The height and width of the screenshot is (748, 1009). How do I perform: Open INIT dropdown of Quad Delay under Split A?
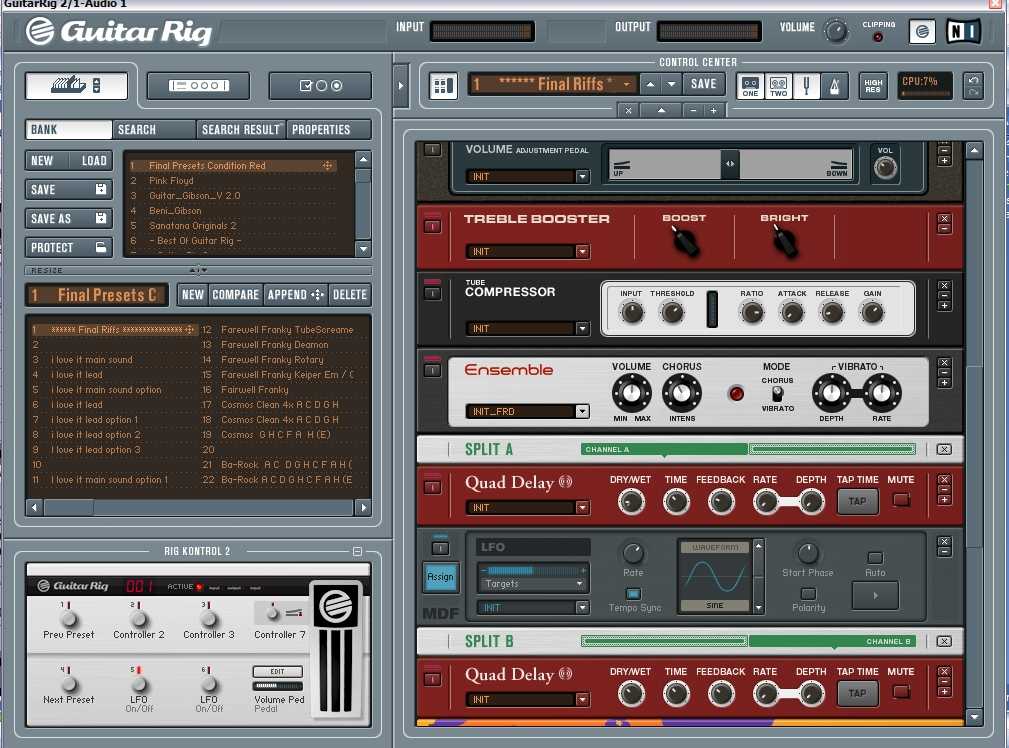coord(582,507)
